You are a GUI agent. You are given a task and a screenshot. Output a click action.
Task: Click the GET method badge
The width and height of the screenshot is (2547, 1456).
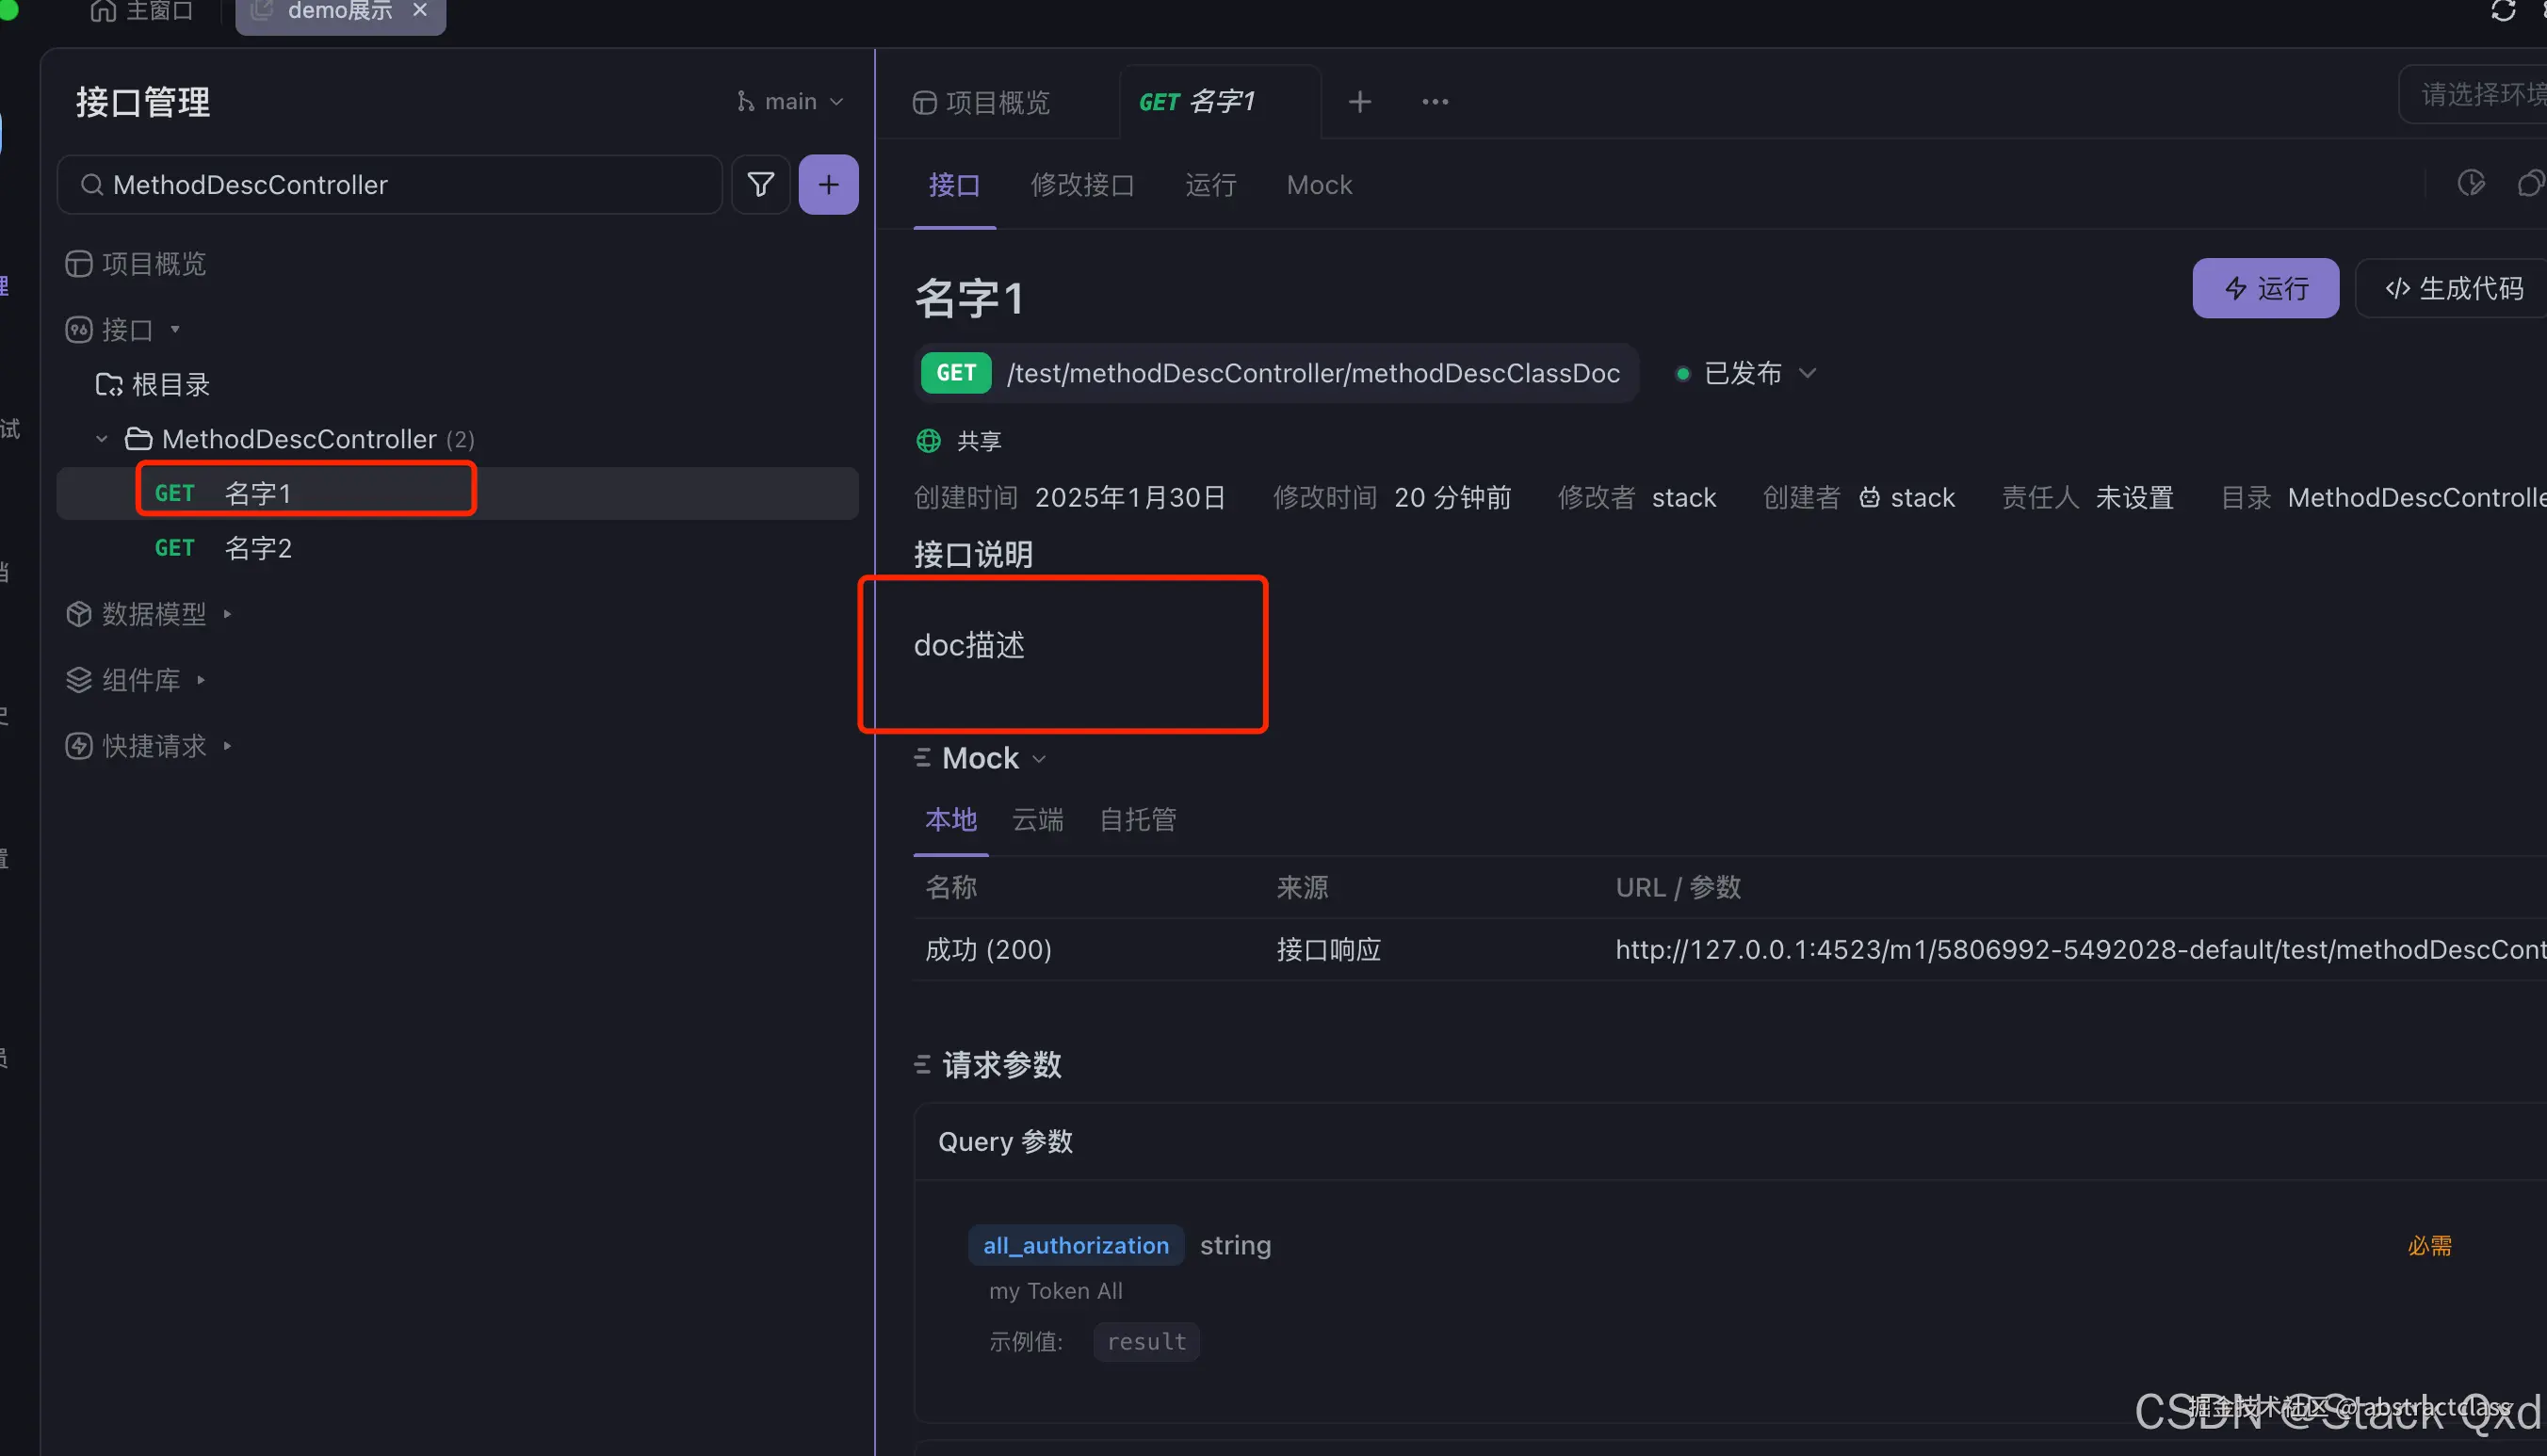coord(955,374)
